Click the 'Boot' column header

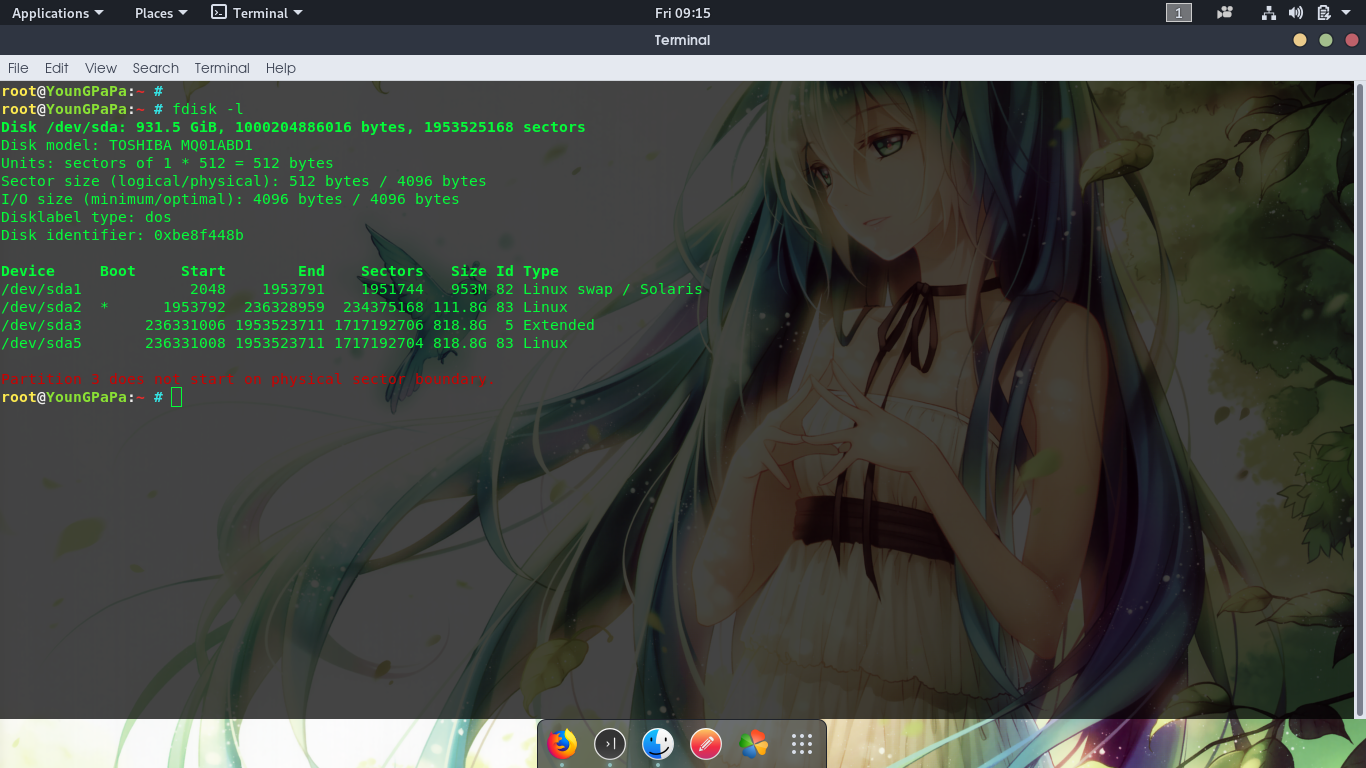118,271
